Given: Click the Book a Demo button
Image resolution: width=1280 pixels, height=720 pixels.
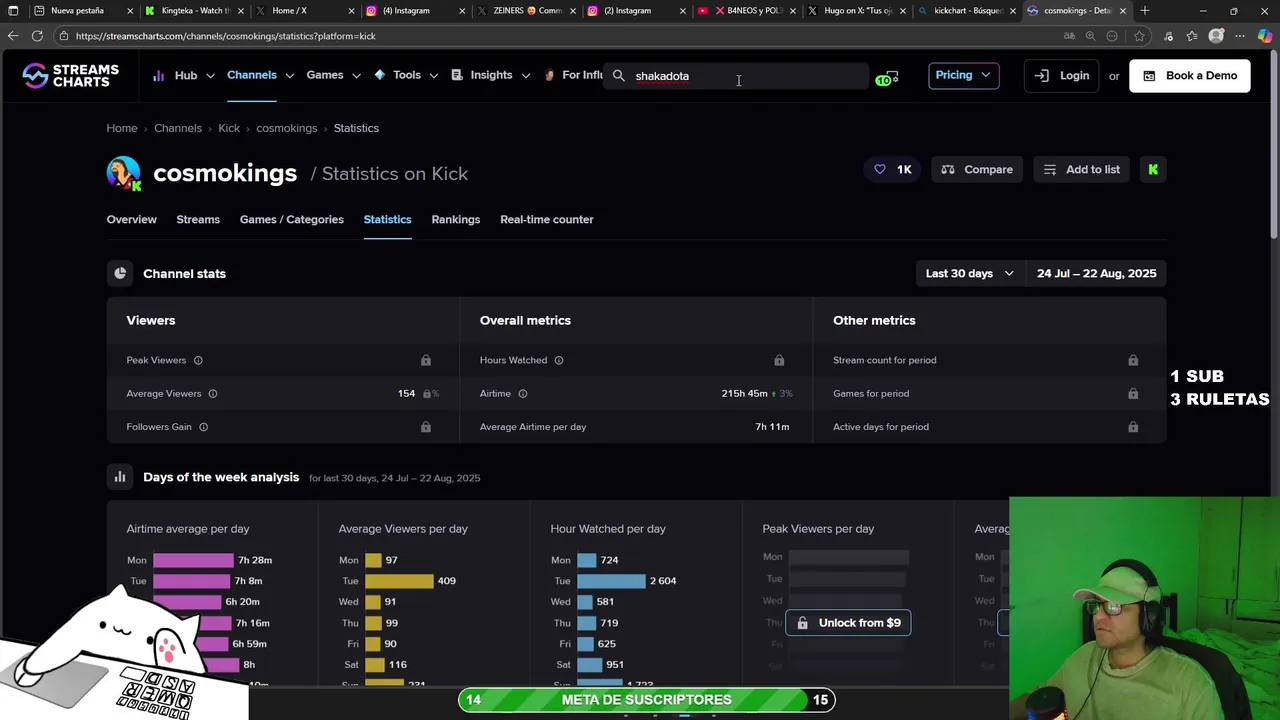Looking at the screenshot, I should (x=1189, y=76).
